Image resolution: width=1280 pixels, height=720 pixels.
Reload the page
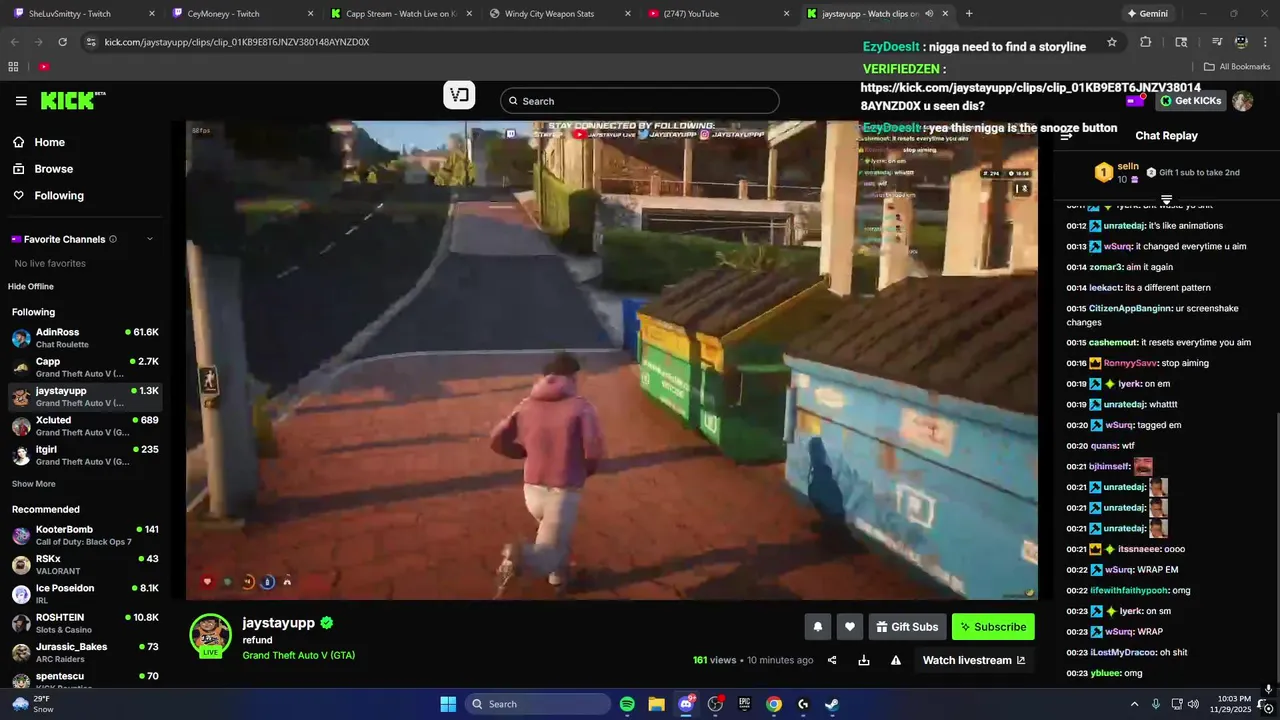pyautogui.click(x=62, y=42)
